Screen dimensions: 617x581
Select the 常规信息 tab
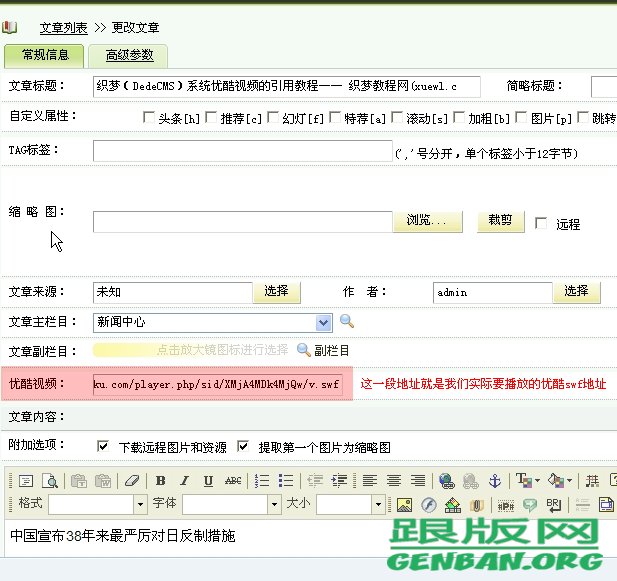44,55
